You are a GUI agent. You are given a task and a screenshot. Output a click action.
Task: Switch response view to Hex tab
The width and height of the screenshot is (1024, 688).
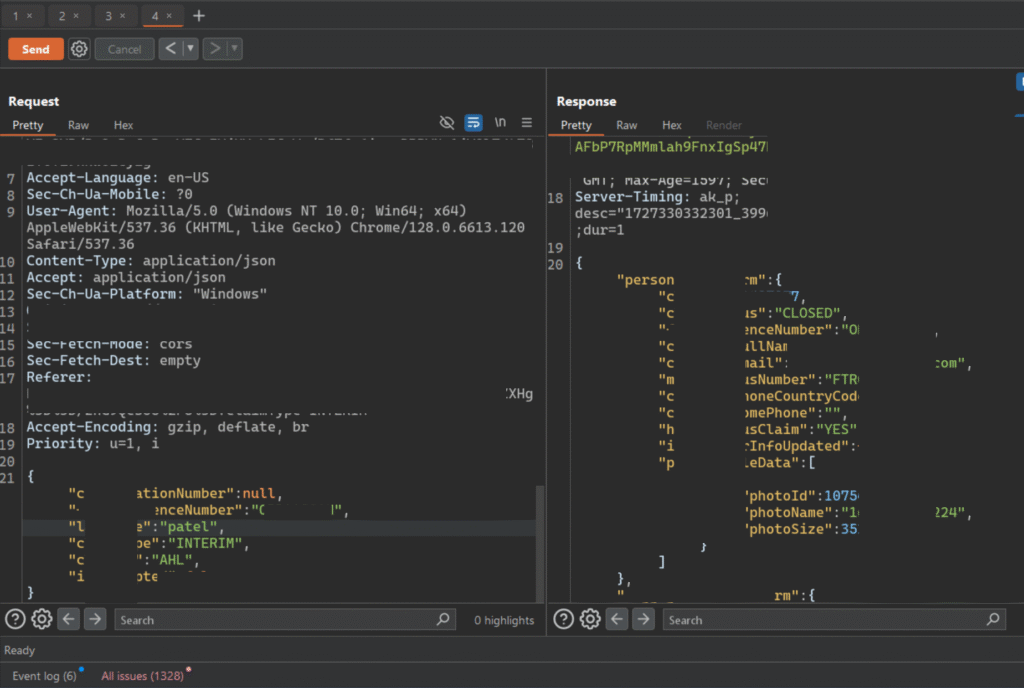pyautogui.click(x=672, y=125)
